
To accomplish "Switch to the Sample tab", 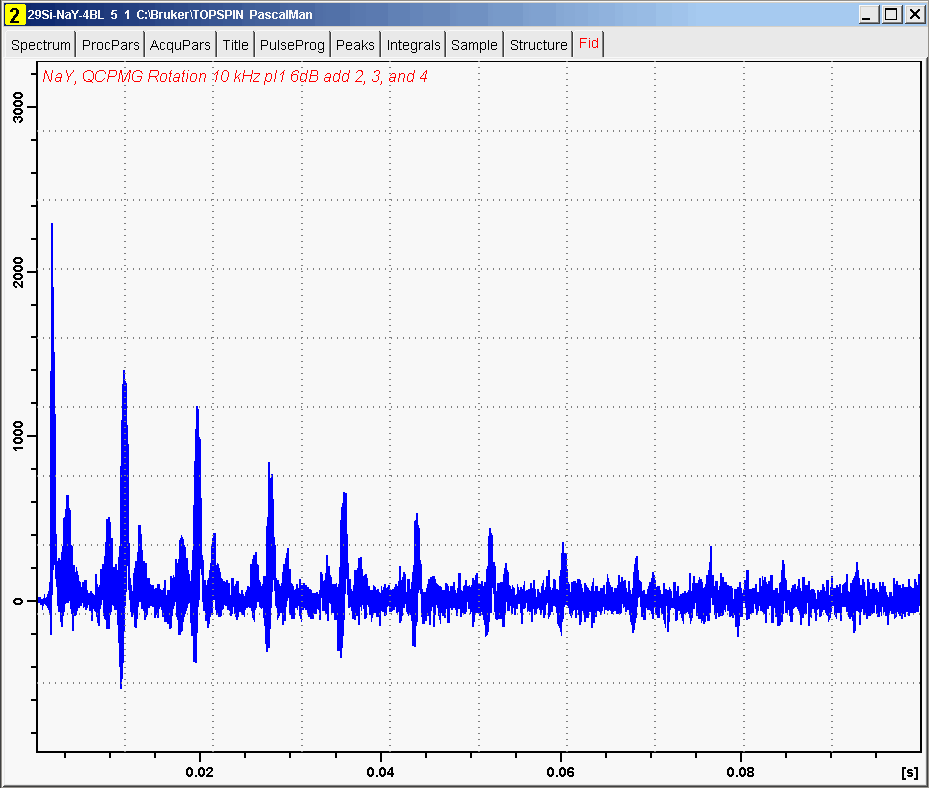I will 474,45.
